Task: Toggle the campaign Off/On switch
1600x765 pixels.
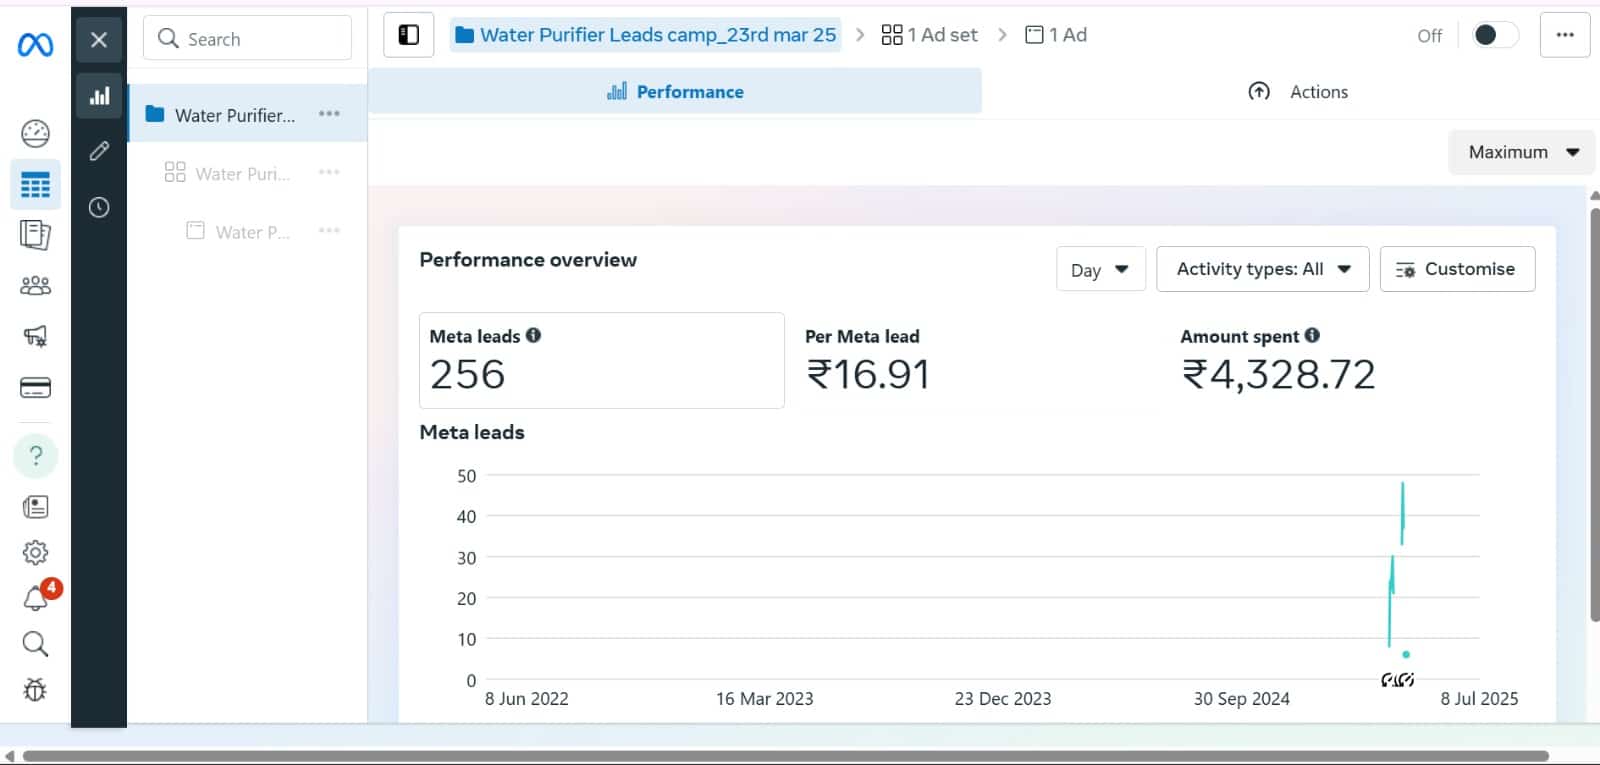Action: (1494, 35)
